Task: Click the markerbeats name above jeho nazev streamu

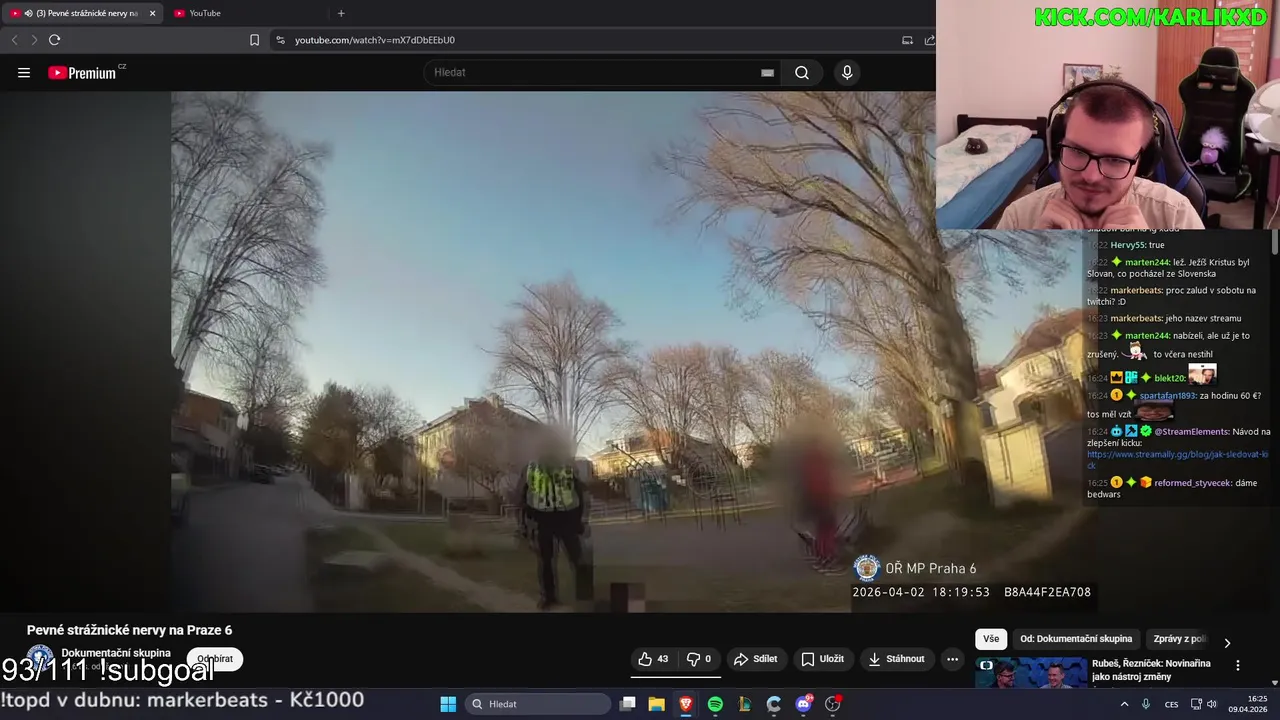Action: coord(1136,318)
